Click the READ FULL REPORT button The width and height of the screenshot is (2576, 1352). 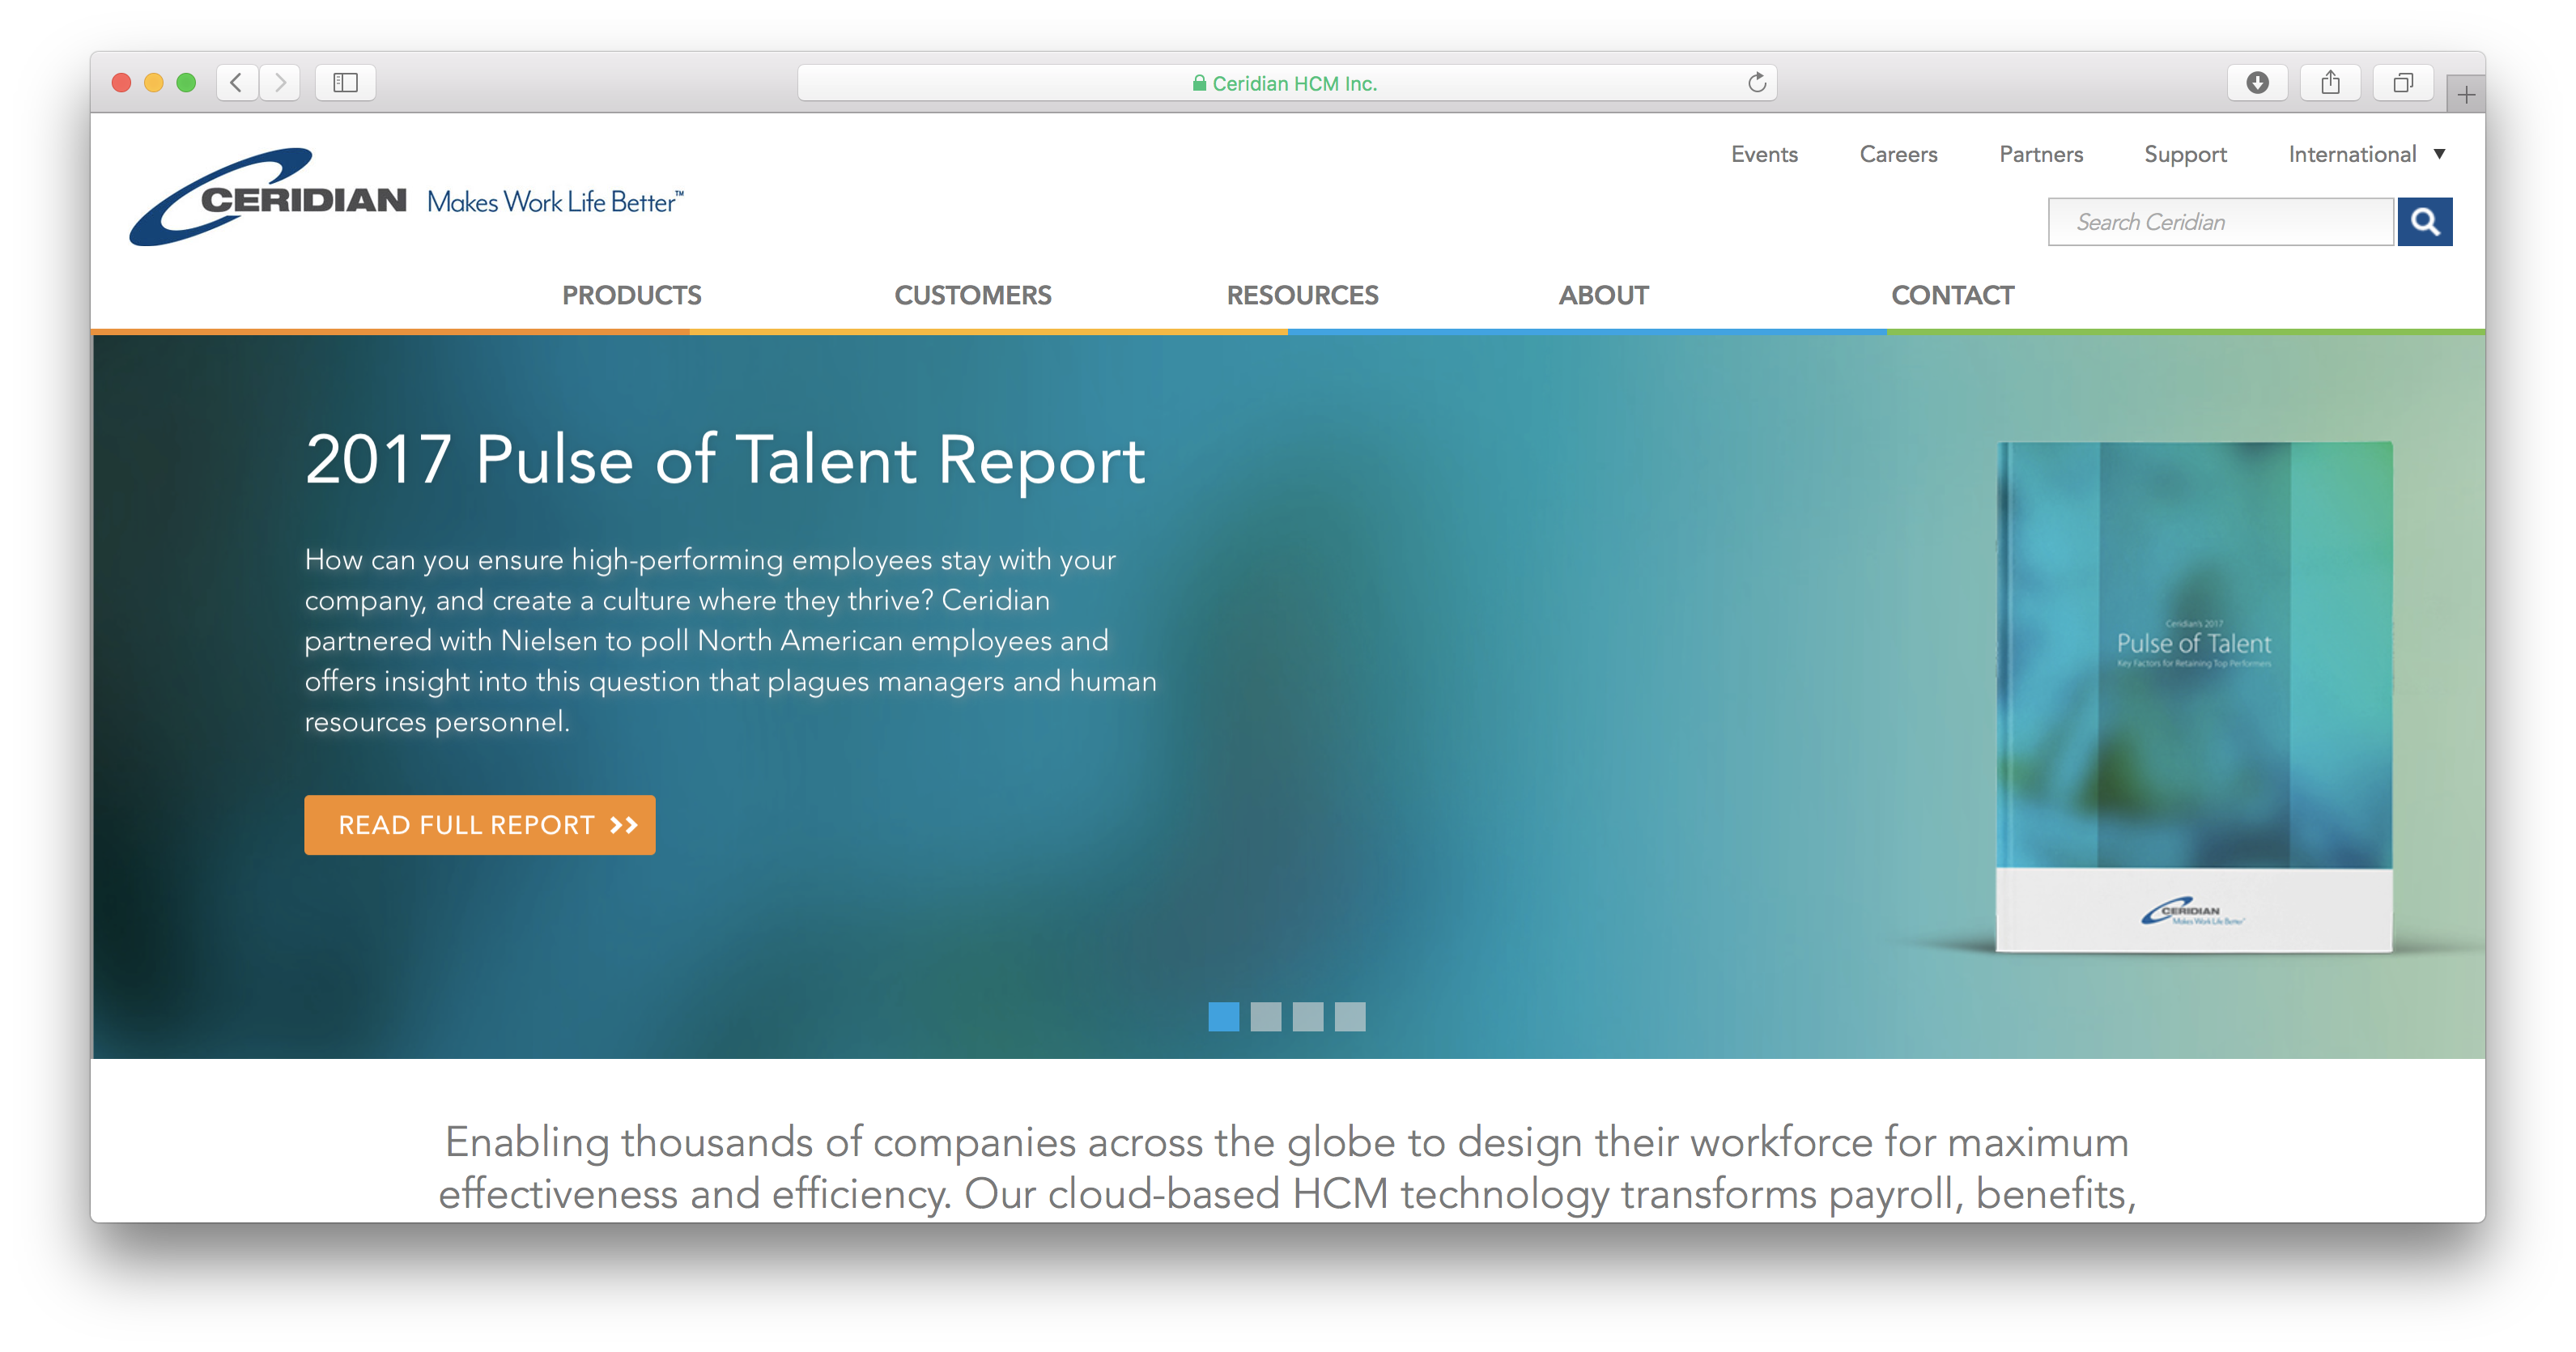pyautogui.click(x=479, y=825)
